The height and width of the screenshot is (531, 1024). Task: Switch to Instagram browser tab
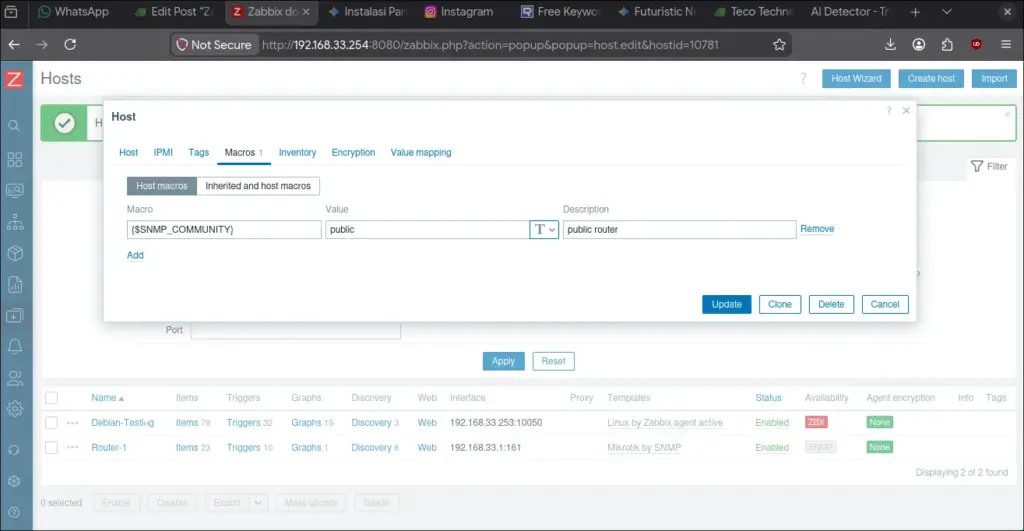tap(459, 12)
